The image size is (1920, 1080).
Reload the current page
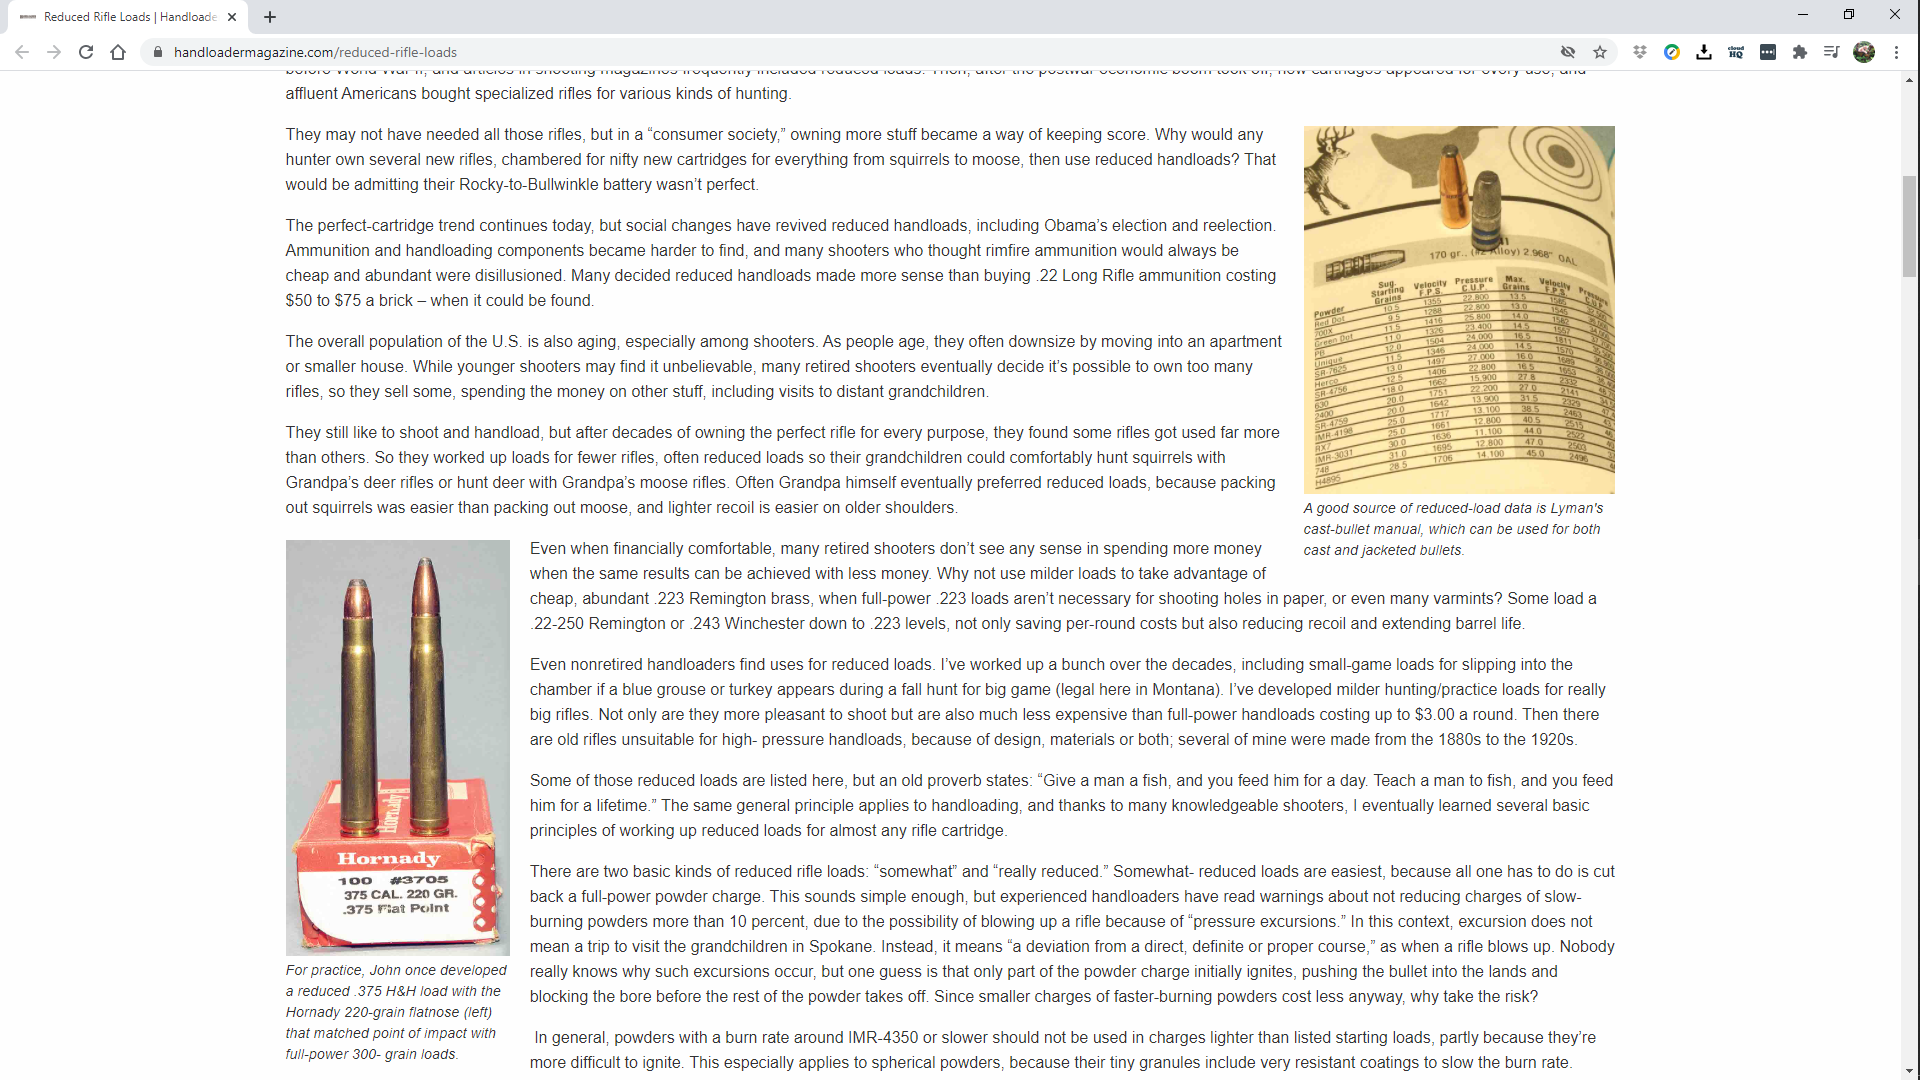point(86,52)
